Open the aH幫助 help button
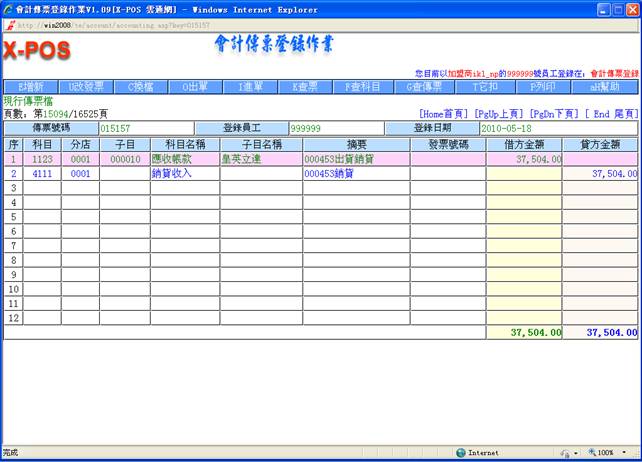Viewport: 642px width, 462px height. 605,87
